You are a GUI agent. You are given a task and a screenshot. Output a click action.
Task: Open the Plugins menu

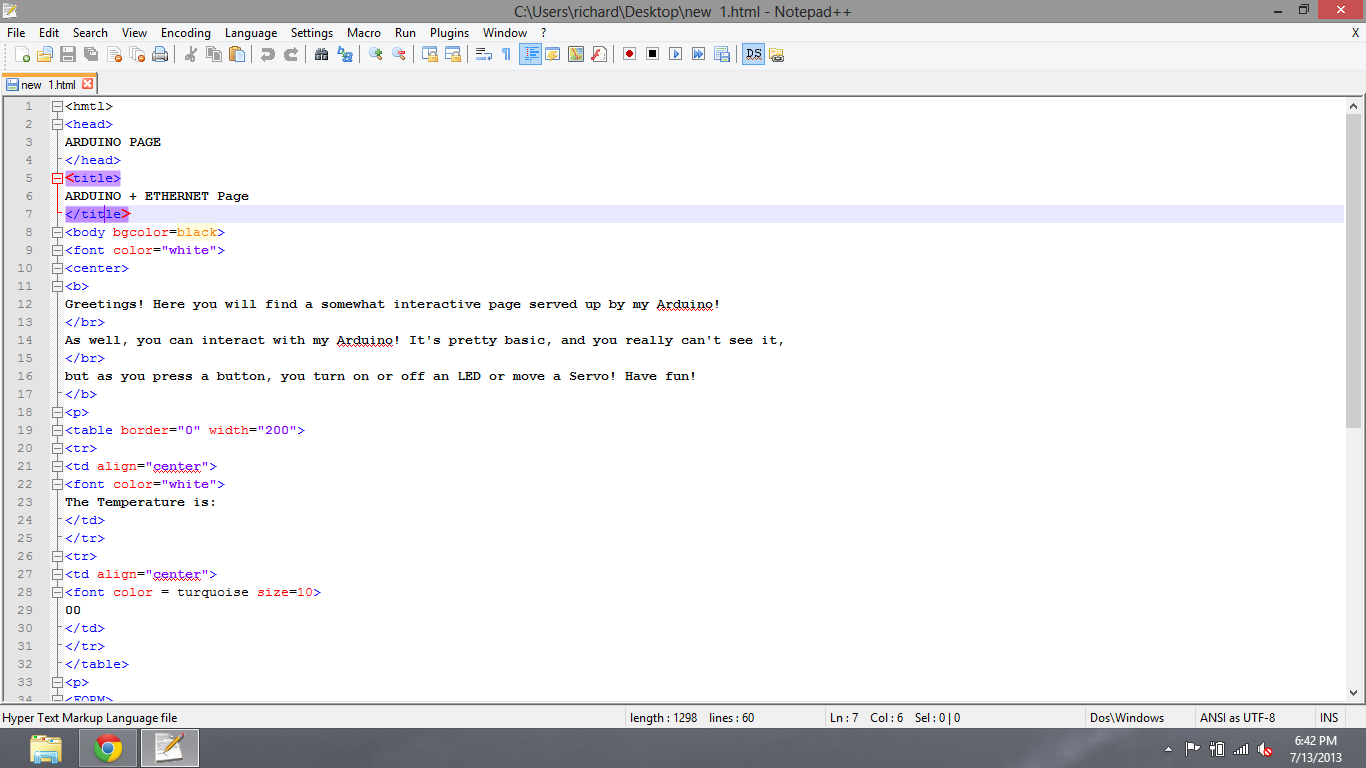click(449, 32)
